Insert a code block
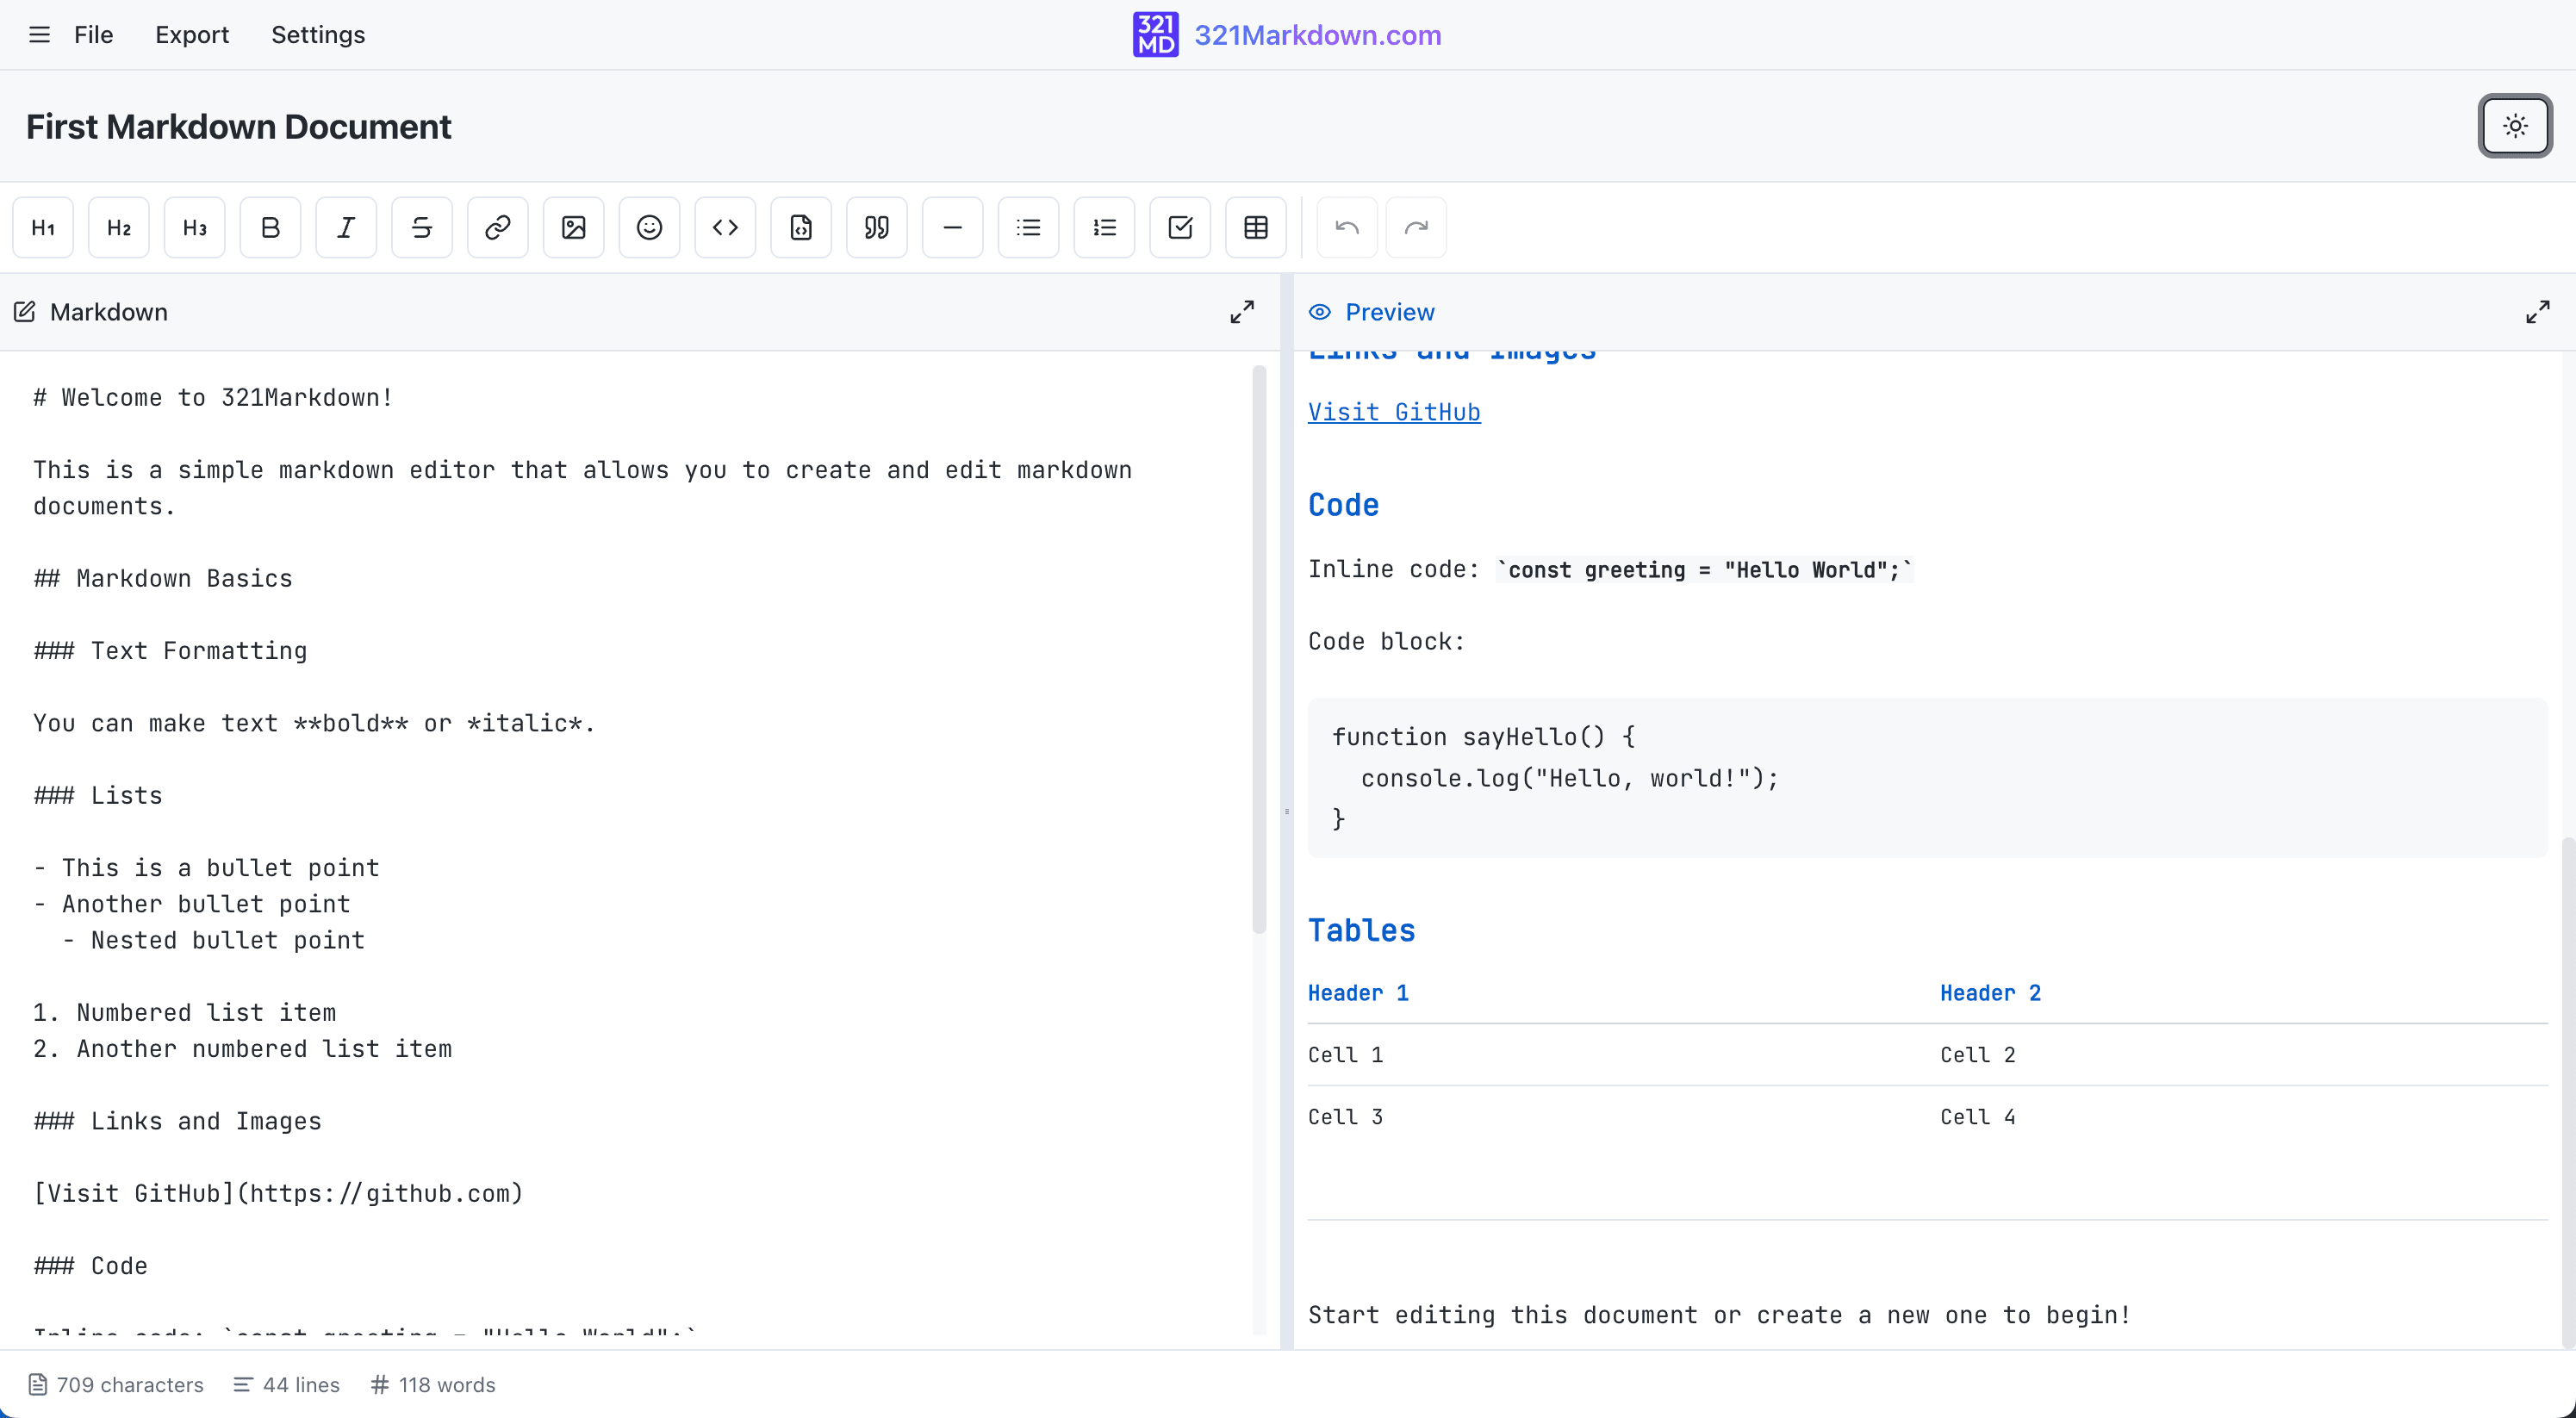 [x=801, y=228]
